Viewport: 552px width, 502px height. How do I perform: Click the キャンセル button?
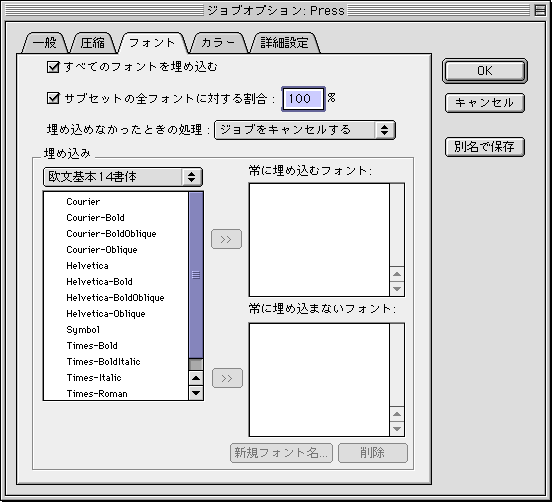[x=485, y=103]
